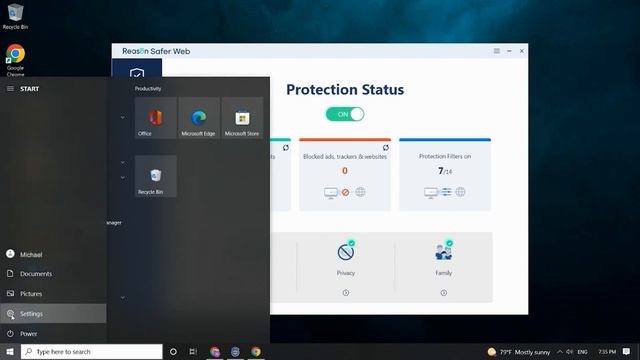
Task: Open the Microsoft Store tile
Action: 242,118
